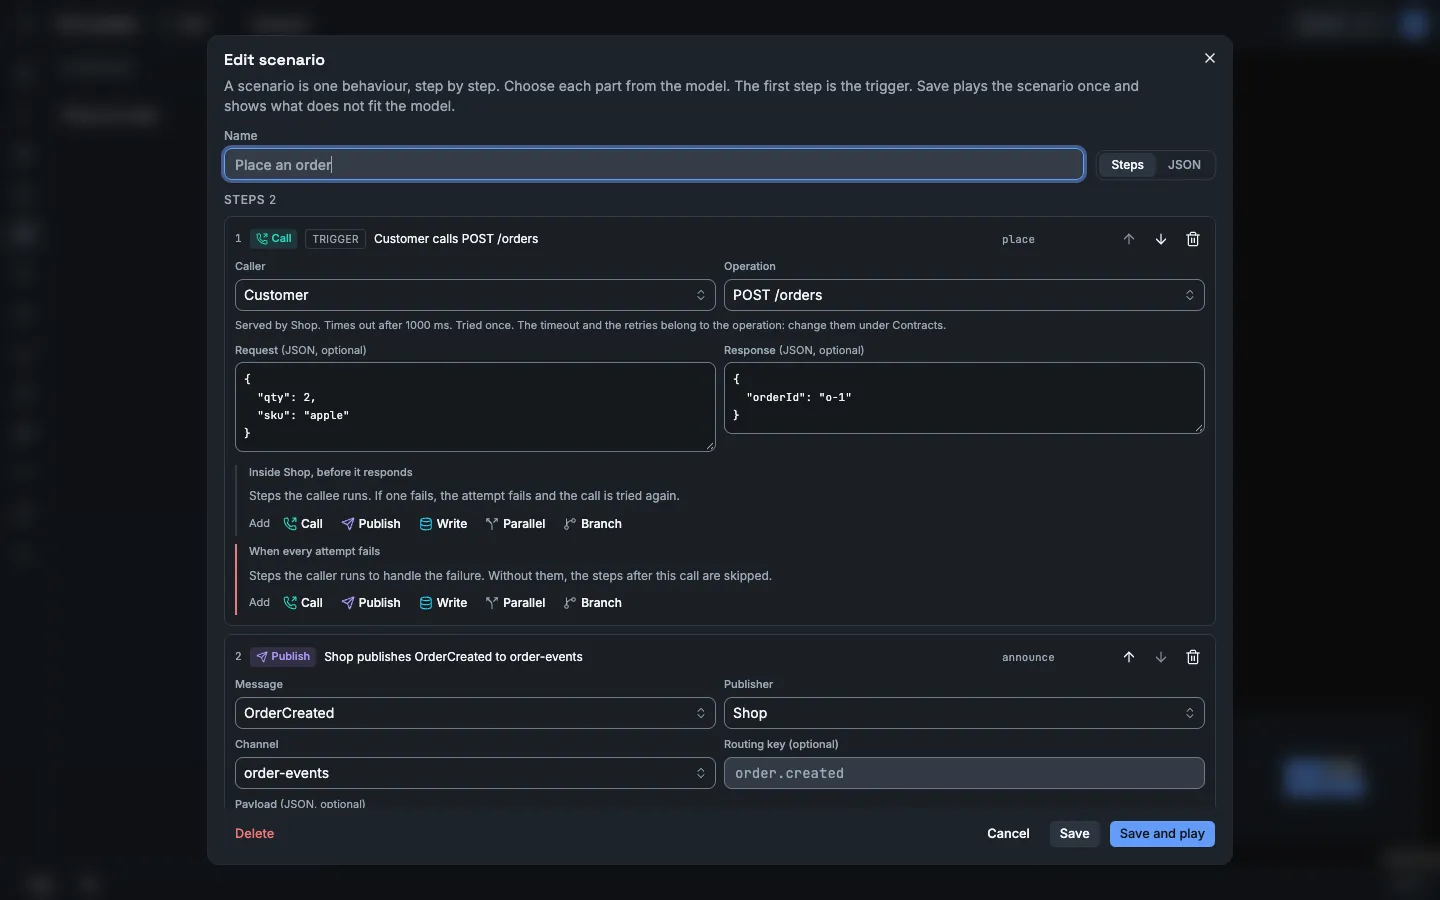Focus the scenario Name field

[x=654, y=165]
